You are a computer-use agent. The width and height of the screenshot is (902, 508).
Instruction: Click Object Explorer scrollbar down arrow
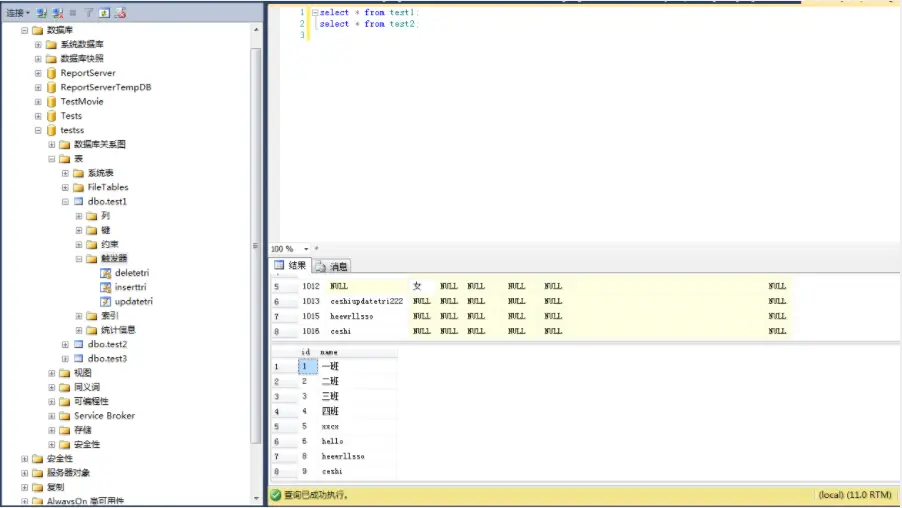point(256,499)
